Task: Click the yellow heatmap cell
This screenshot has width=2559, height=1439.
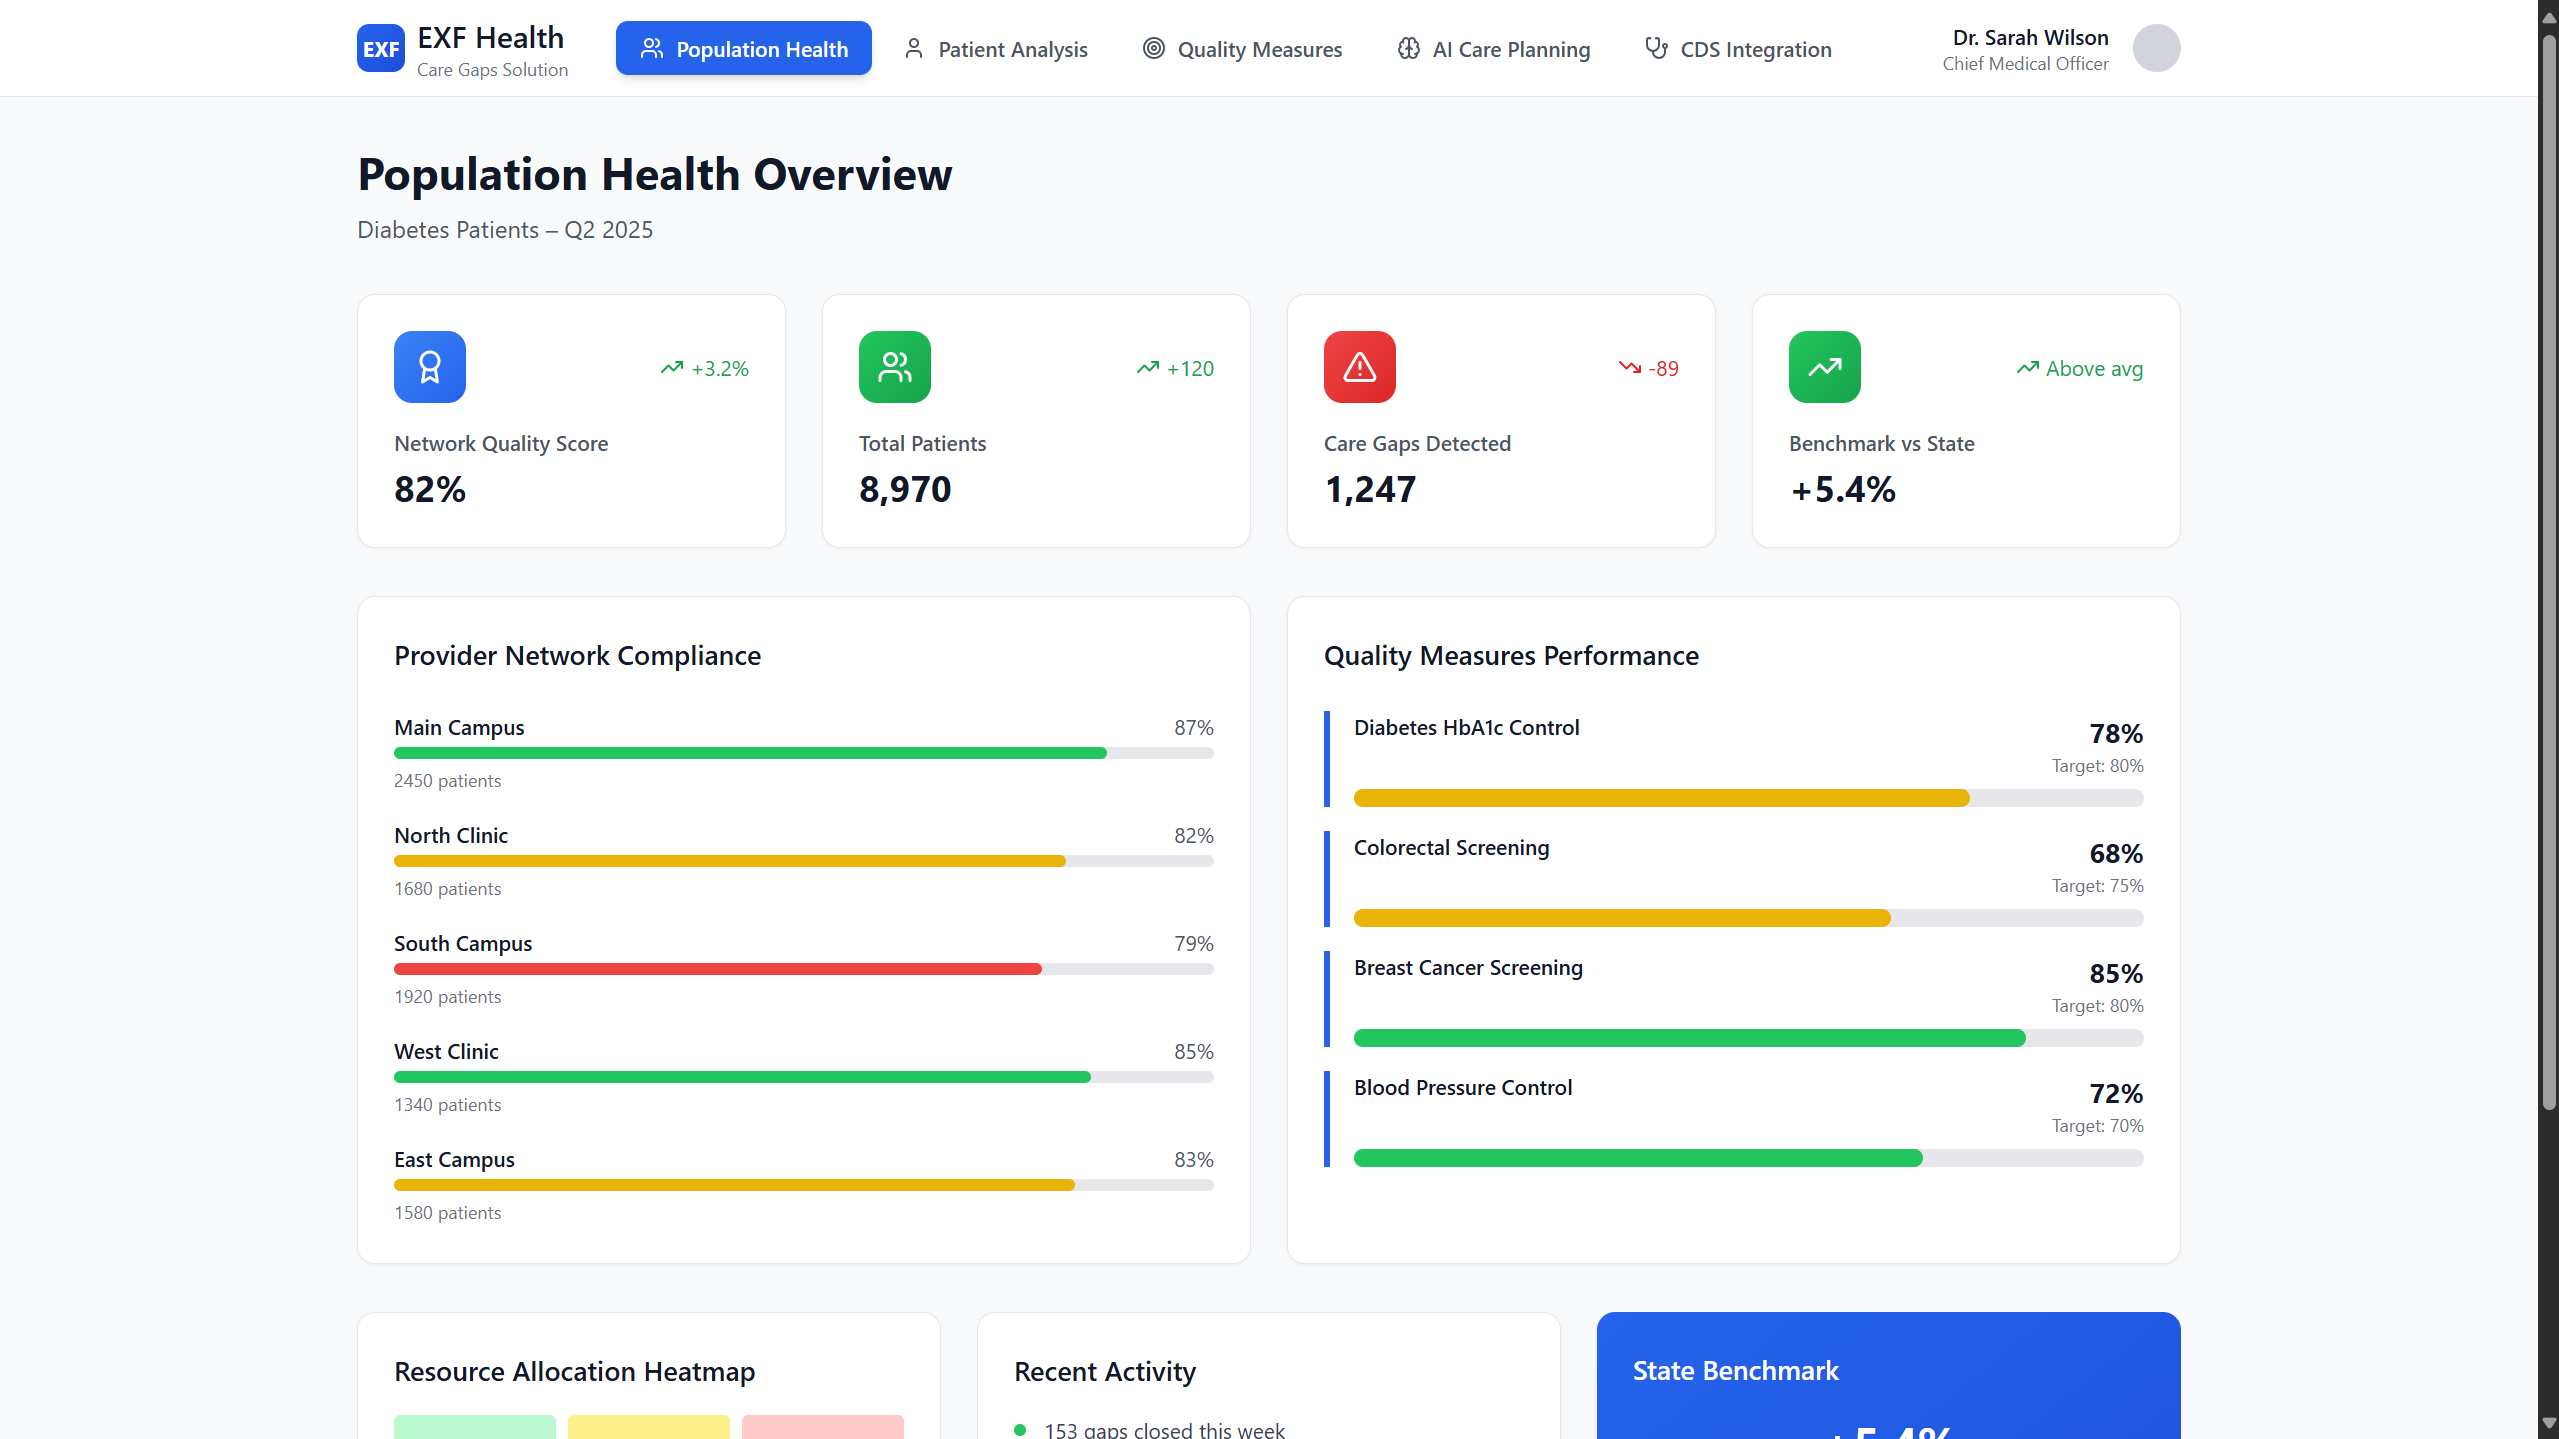Action: click(649, 1427)
